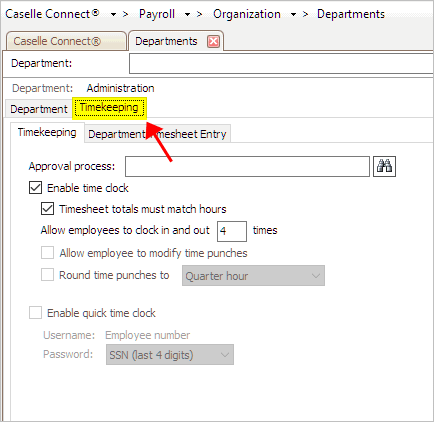Screen dimensions: 434x422
Task: Open the SSN (last 4 digits) password dropdown
Action: [170, 355]
